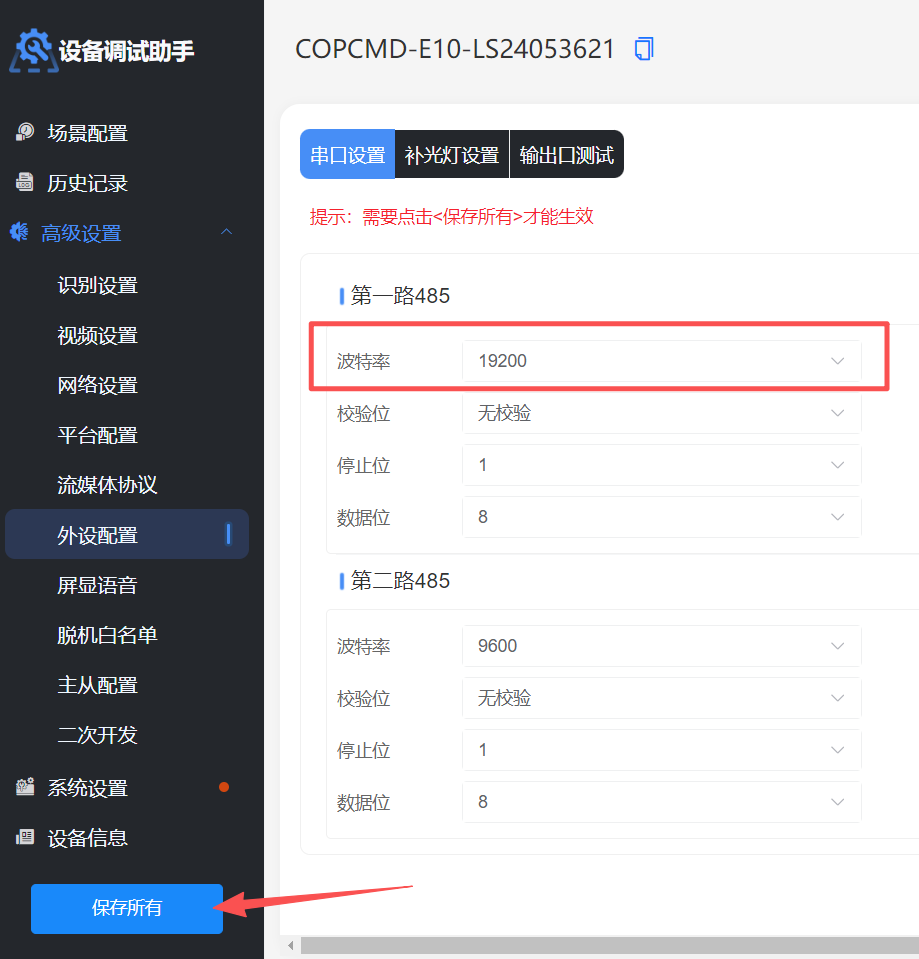This screenshot has width=919, height=959.
Task: Click the 历史记录 sidebar icon
Action: point(25,183)
